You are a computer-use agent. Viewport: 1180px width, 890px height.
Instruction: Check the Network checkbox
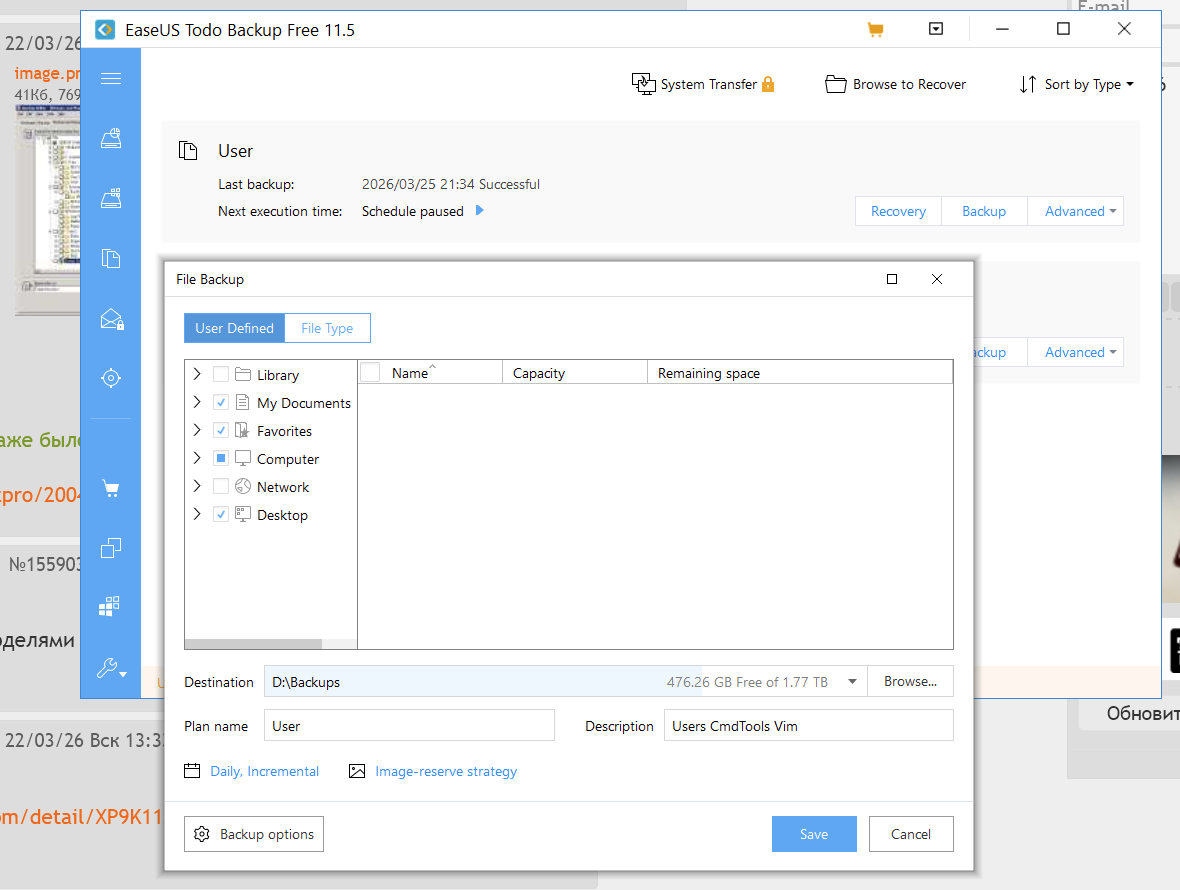(x=220, y=487)
